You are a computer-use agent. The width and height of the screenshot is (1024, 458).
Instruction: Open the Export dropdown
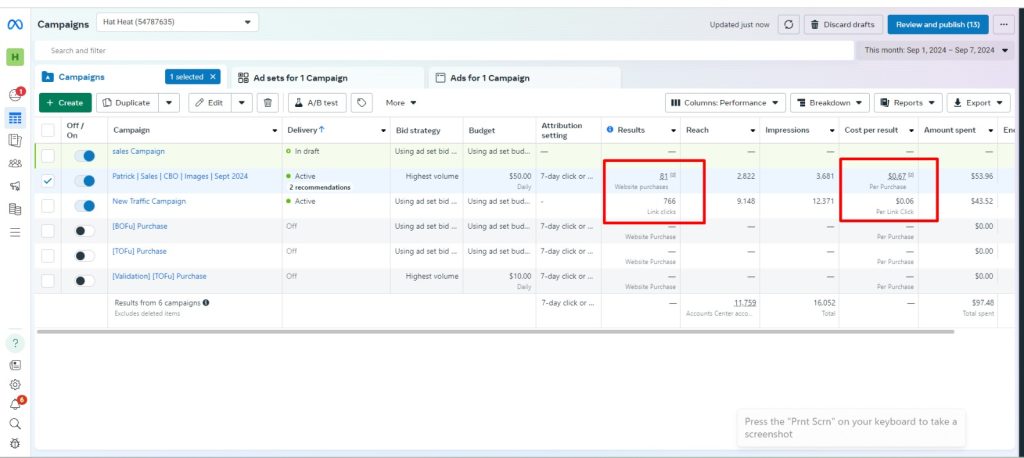978,103
